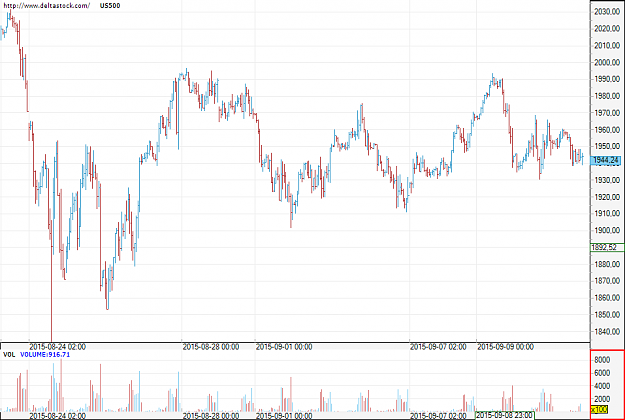Click the 4000 volume axis label
Viewport: 625px width, 420px height.
pyautogui.click(x=602, y=386)
